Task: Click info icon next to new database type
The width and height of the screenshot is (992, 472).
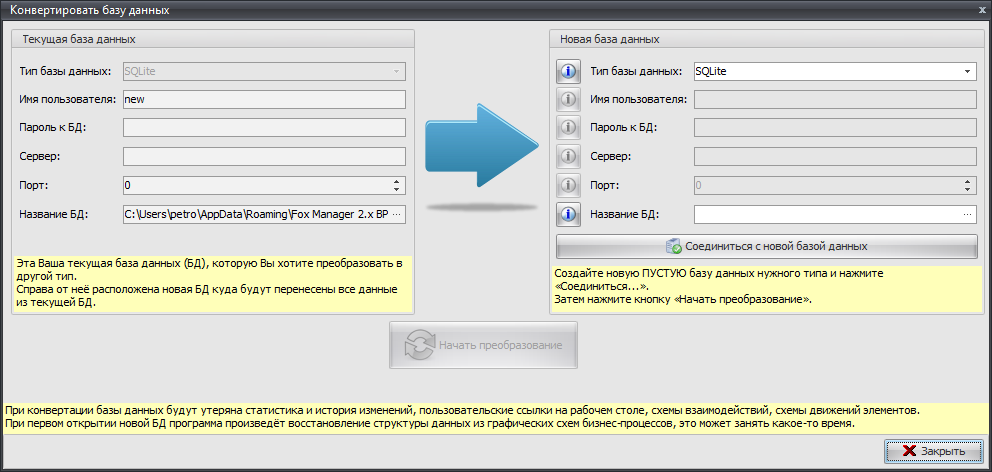Action: [x=568, y=71]
